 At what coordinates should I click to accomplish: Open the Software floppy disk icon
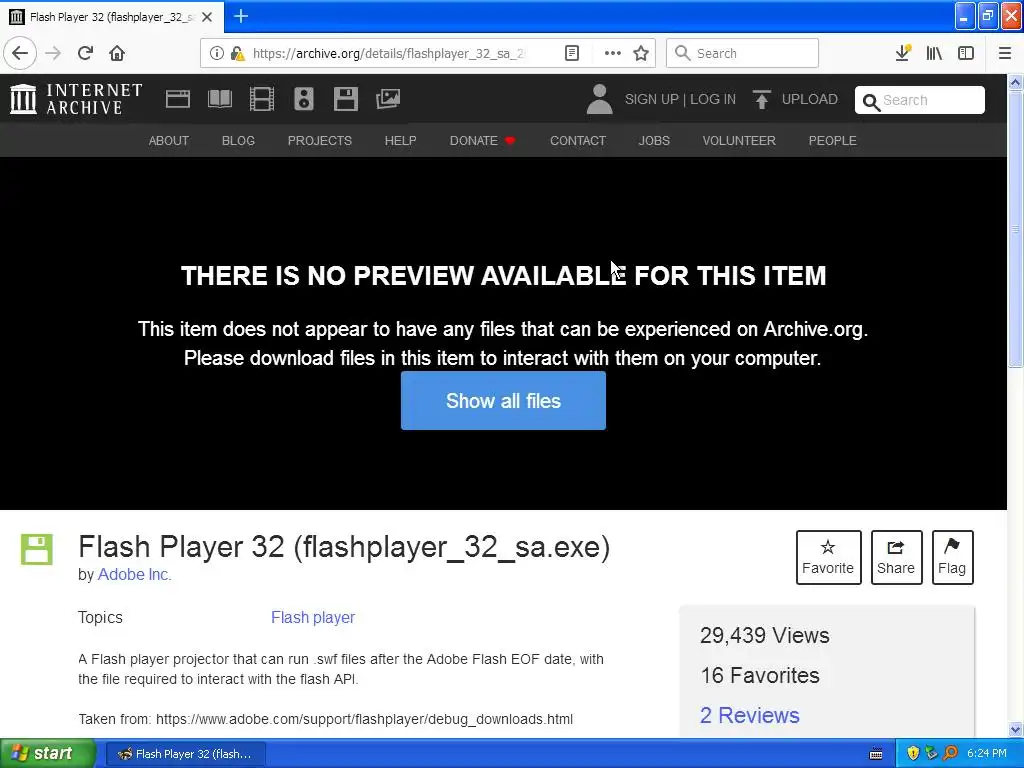(345, 99)
